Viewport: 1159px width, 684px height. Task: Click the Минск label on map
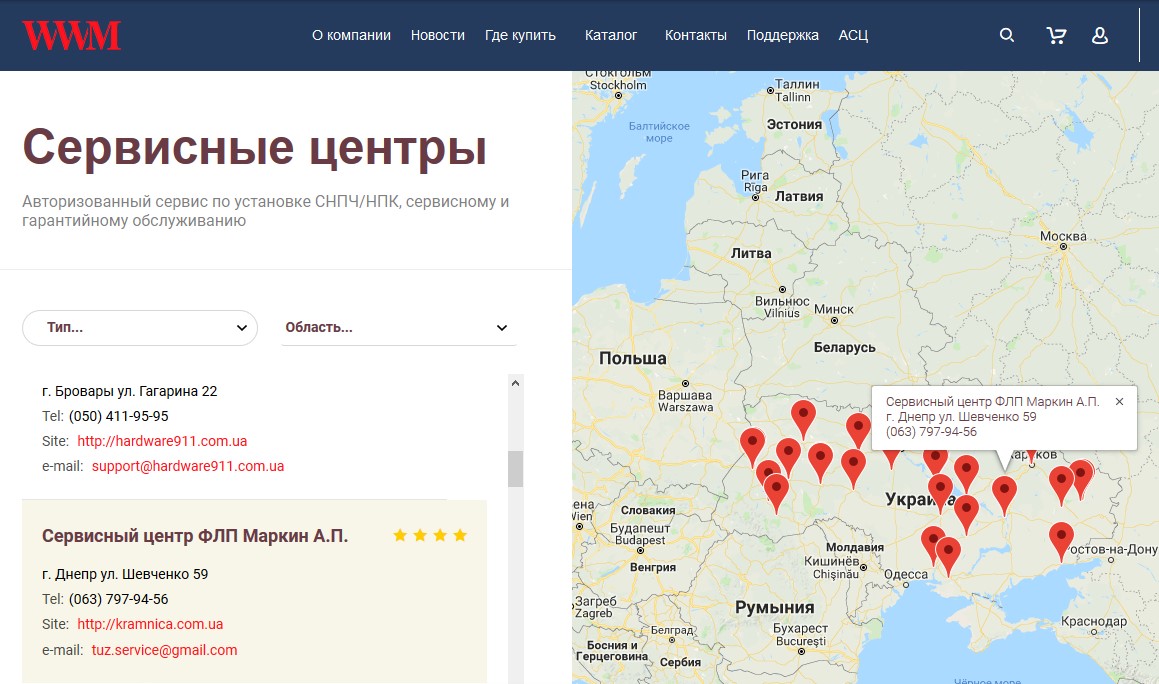tap(834, 309)
